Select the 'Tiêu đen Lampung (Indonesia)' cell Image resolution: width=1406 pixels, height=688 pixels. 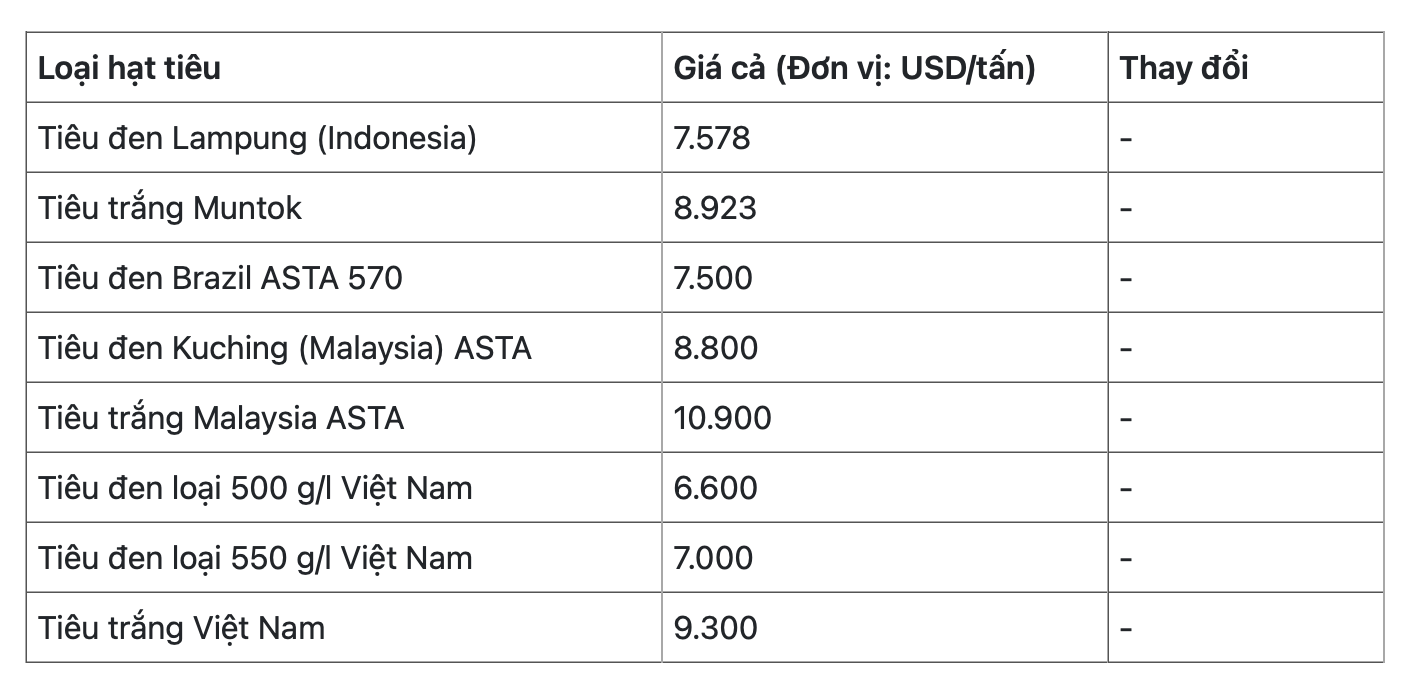coord(257,138)
